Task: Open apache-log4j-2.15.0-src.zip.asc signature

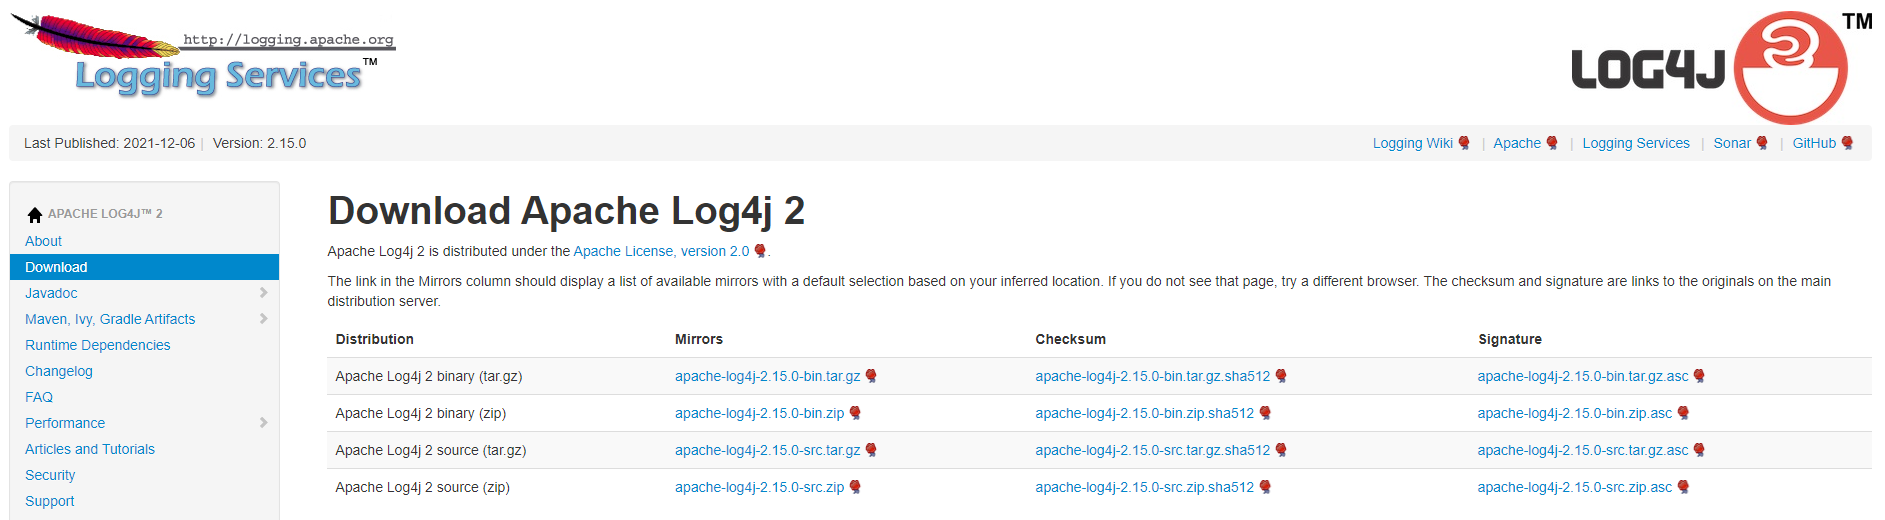Action: click(x=1574, y=487)
